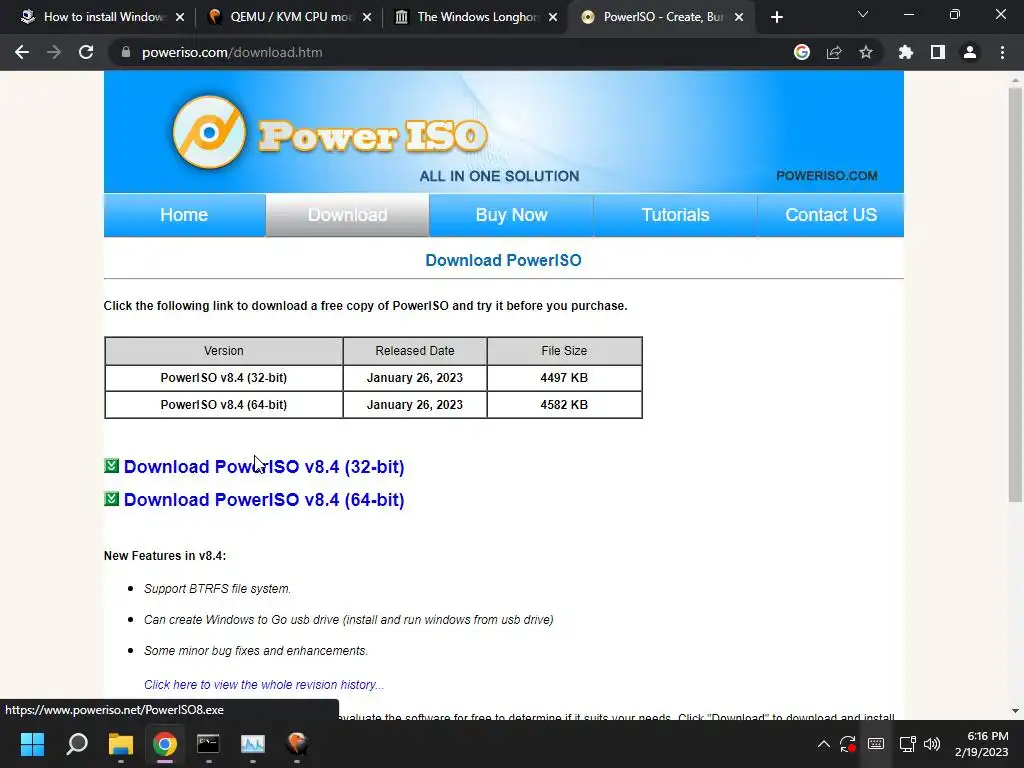Open the Buy Now navigation item
This screenshot has height=768, width=1024.
coord(511,215)
